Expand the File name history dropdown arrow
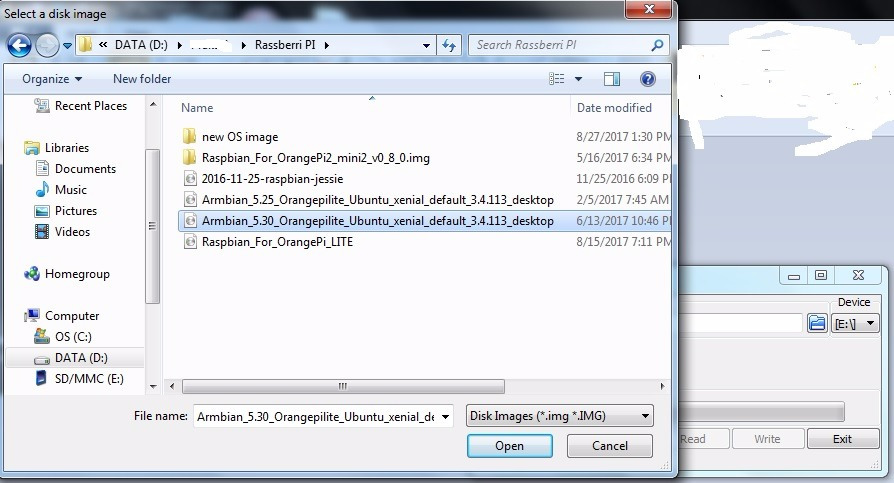This screenshot has height=483, width=894. click(x=445, y=416)
